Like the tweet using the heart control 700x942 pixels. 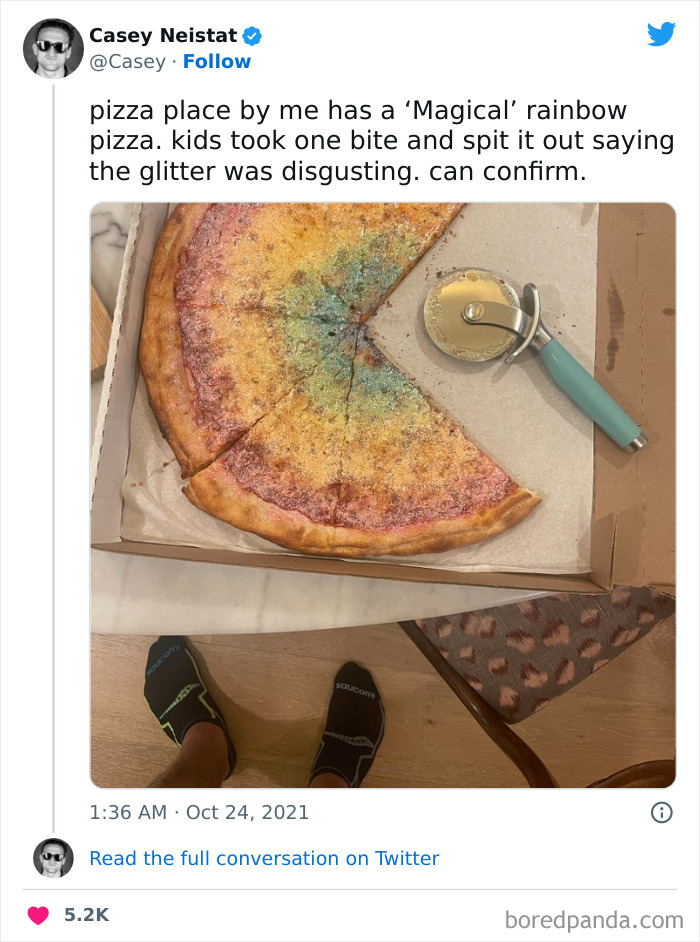click(39, 912)
